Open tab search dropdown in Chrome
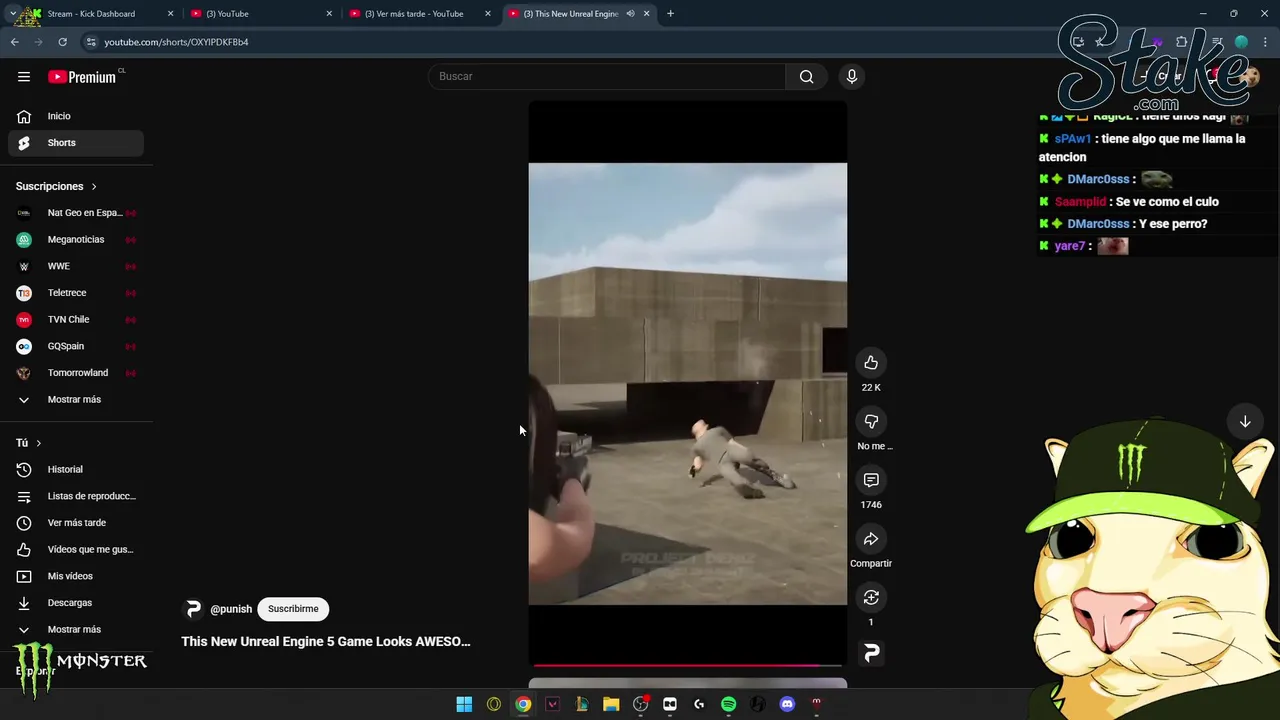 click(x=12, y=14)
